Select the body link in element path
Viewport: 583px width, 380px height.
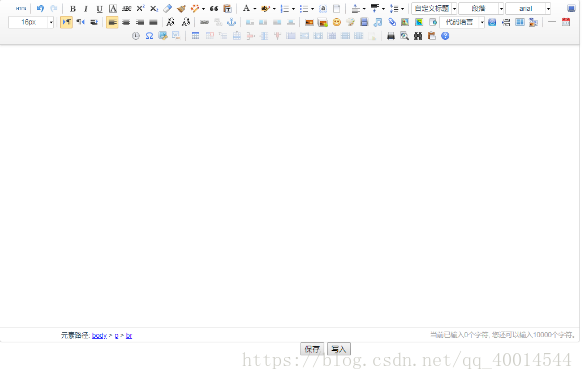click(x=99, y=336)
